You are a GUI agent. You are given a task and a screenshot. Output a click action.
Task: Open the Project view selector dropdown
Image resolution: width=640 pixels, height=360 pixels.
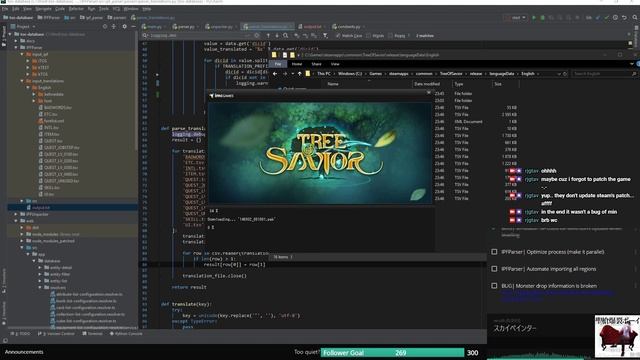(23, 27)
